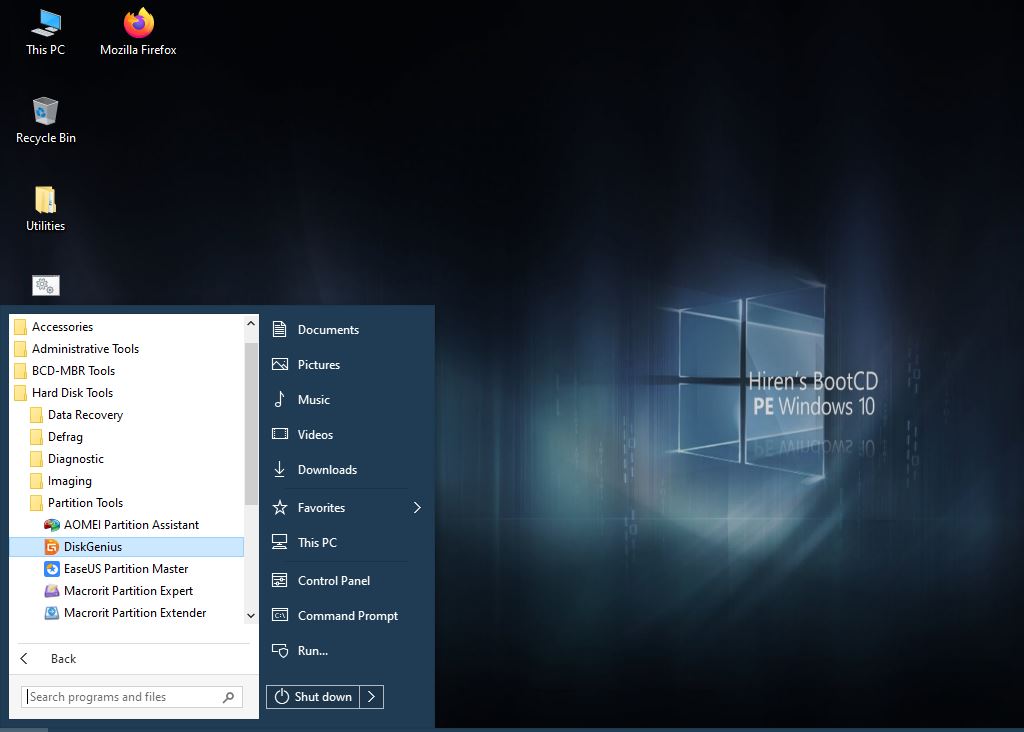
Task: Open Control Panel from start menu
Action: [333, 581]
